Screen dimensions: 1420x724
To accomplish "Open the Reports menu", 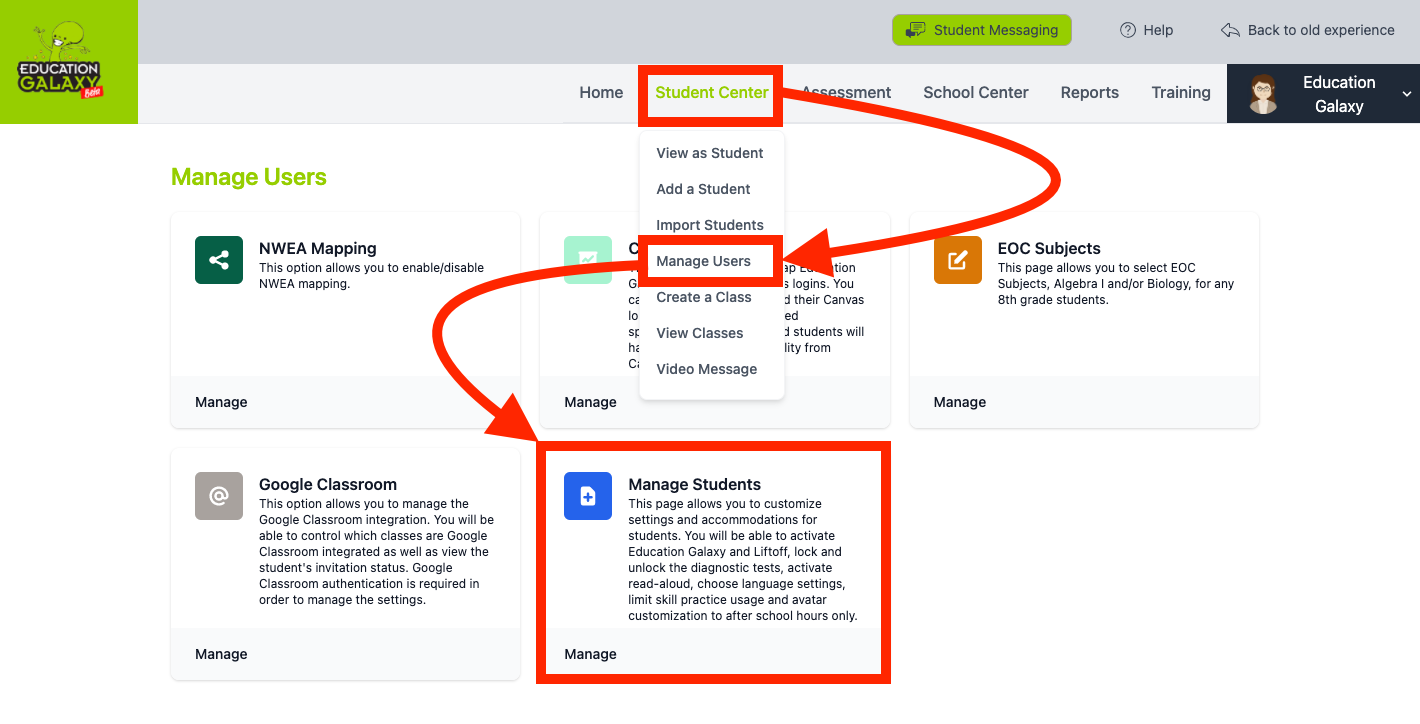I will point(1090,92).
